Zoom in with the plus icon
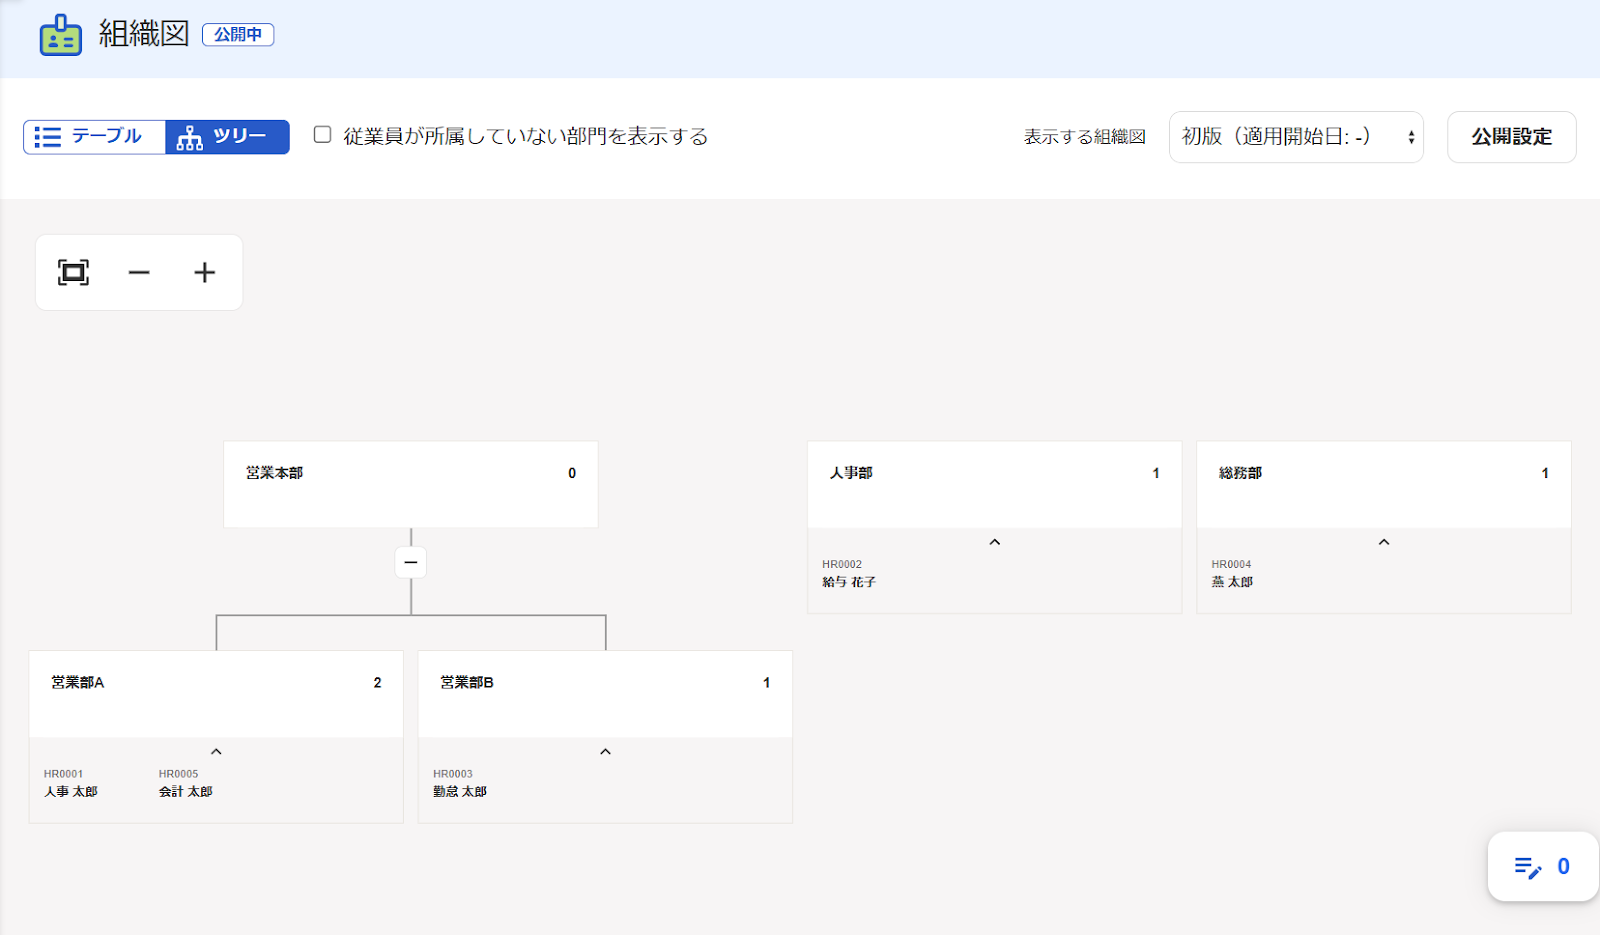1600x935 pixels. (204, 272)
